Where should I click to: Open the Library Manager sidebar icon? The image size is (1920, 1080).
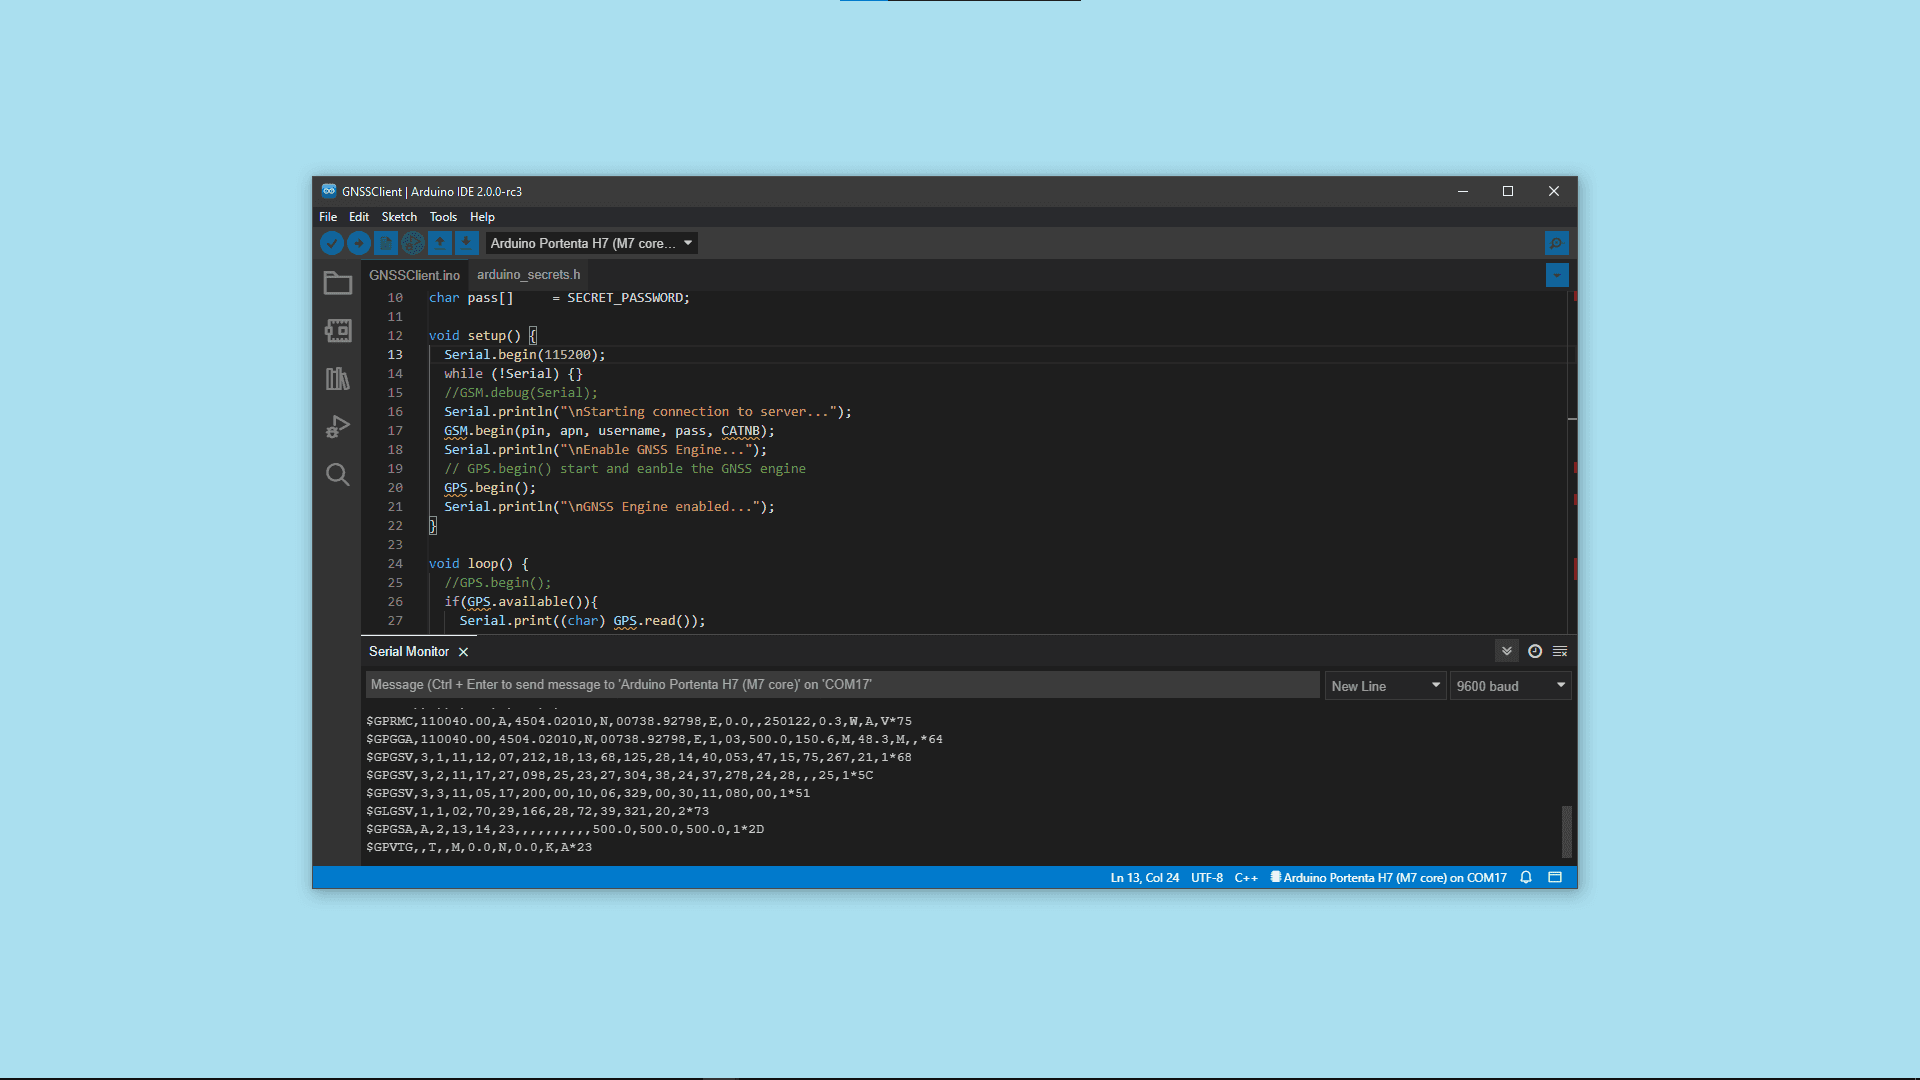[x=338, y=379]
